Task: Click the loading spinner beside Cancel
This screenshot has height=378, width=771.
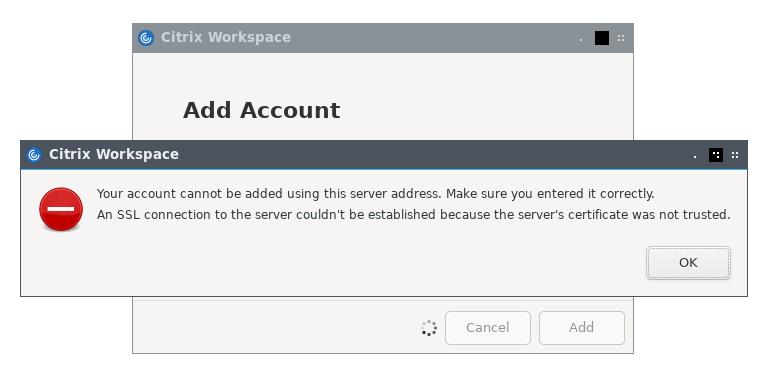Action: coord(429,328)
